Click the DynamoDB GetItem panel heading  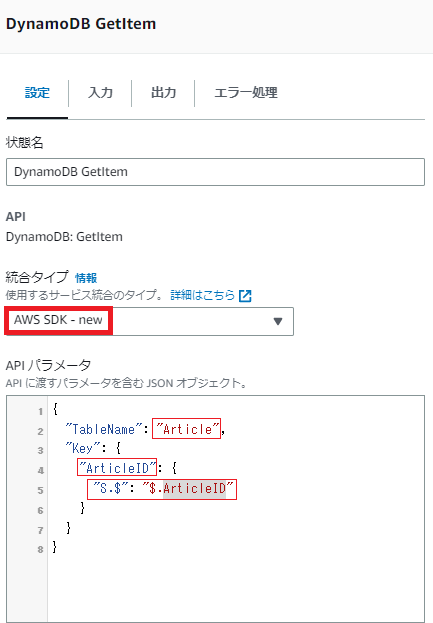[x=81, y=24]
